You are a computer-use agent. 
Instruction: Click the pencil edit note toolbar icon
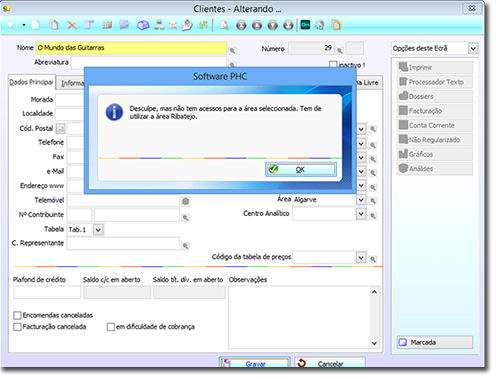coord(187,25)
